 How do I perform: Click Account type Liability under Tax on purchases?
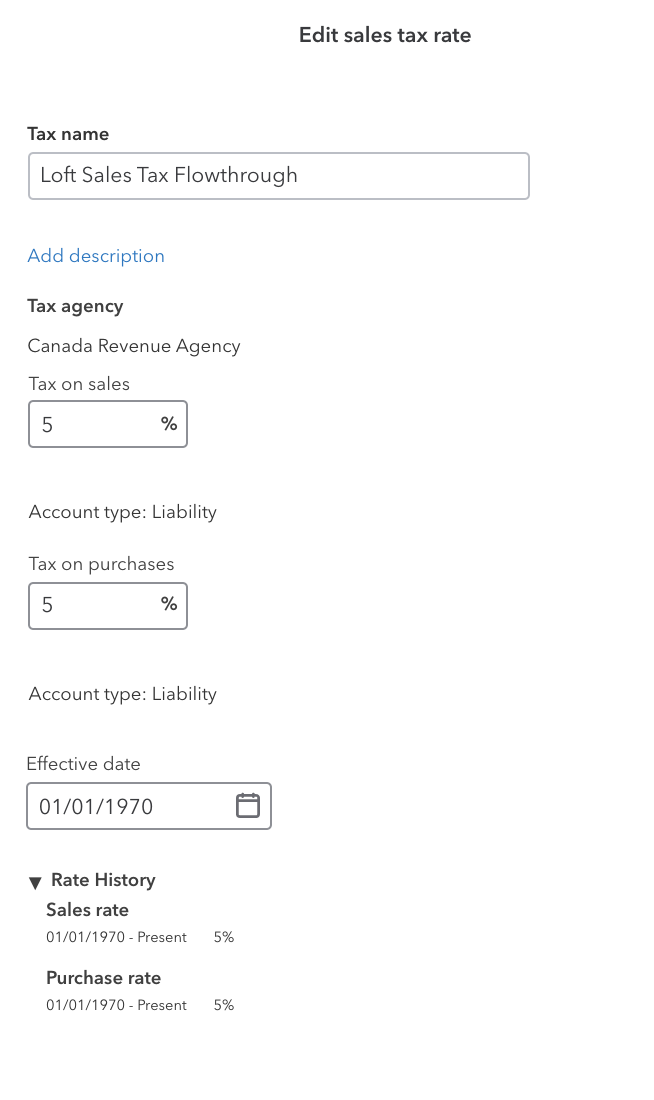[x=122, y=694]
